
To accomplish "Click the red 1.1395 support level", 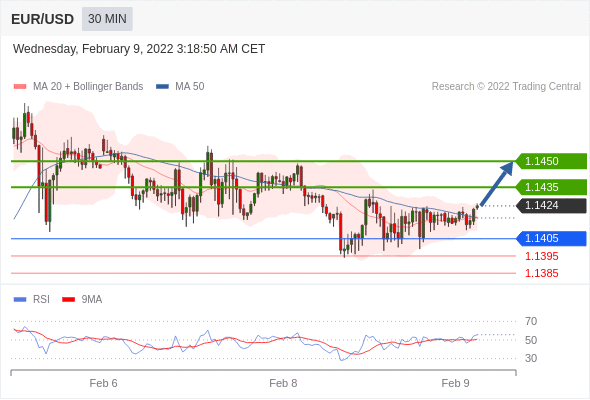I will coord(541,256).
